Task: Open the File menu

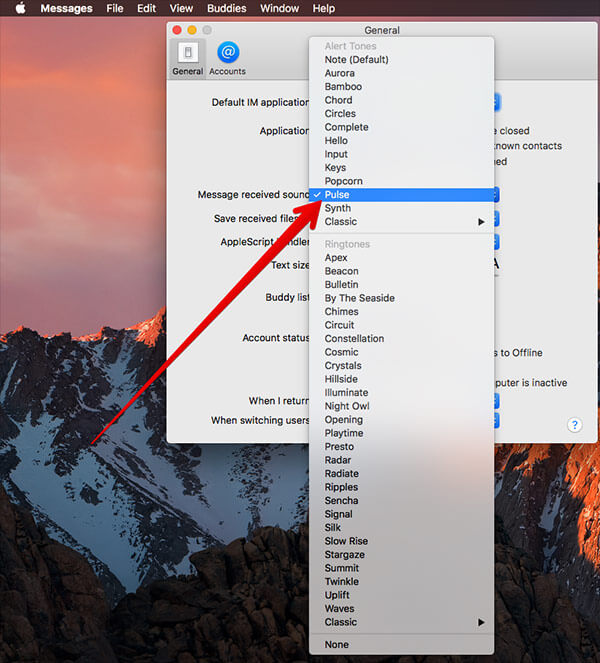Action: [x=115, y=8]
